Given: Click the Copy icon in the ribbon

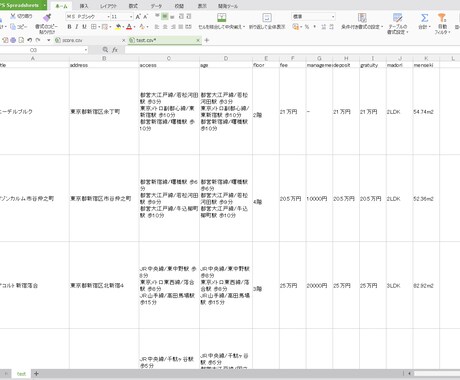Looking at the screenshot, I should pyautogui.click(x=13, y=27).
